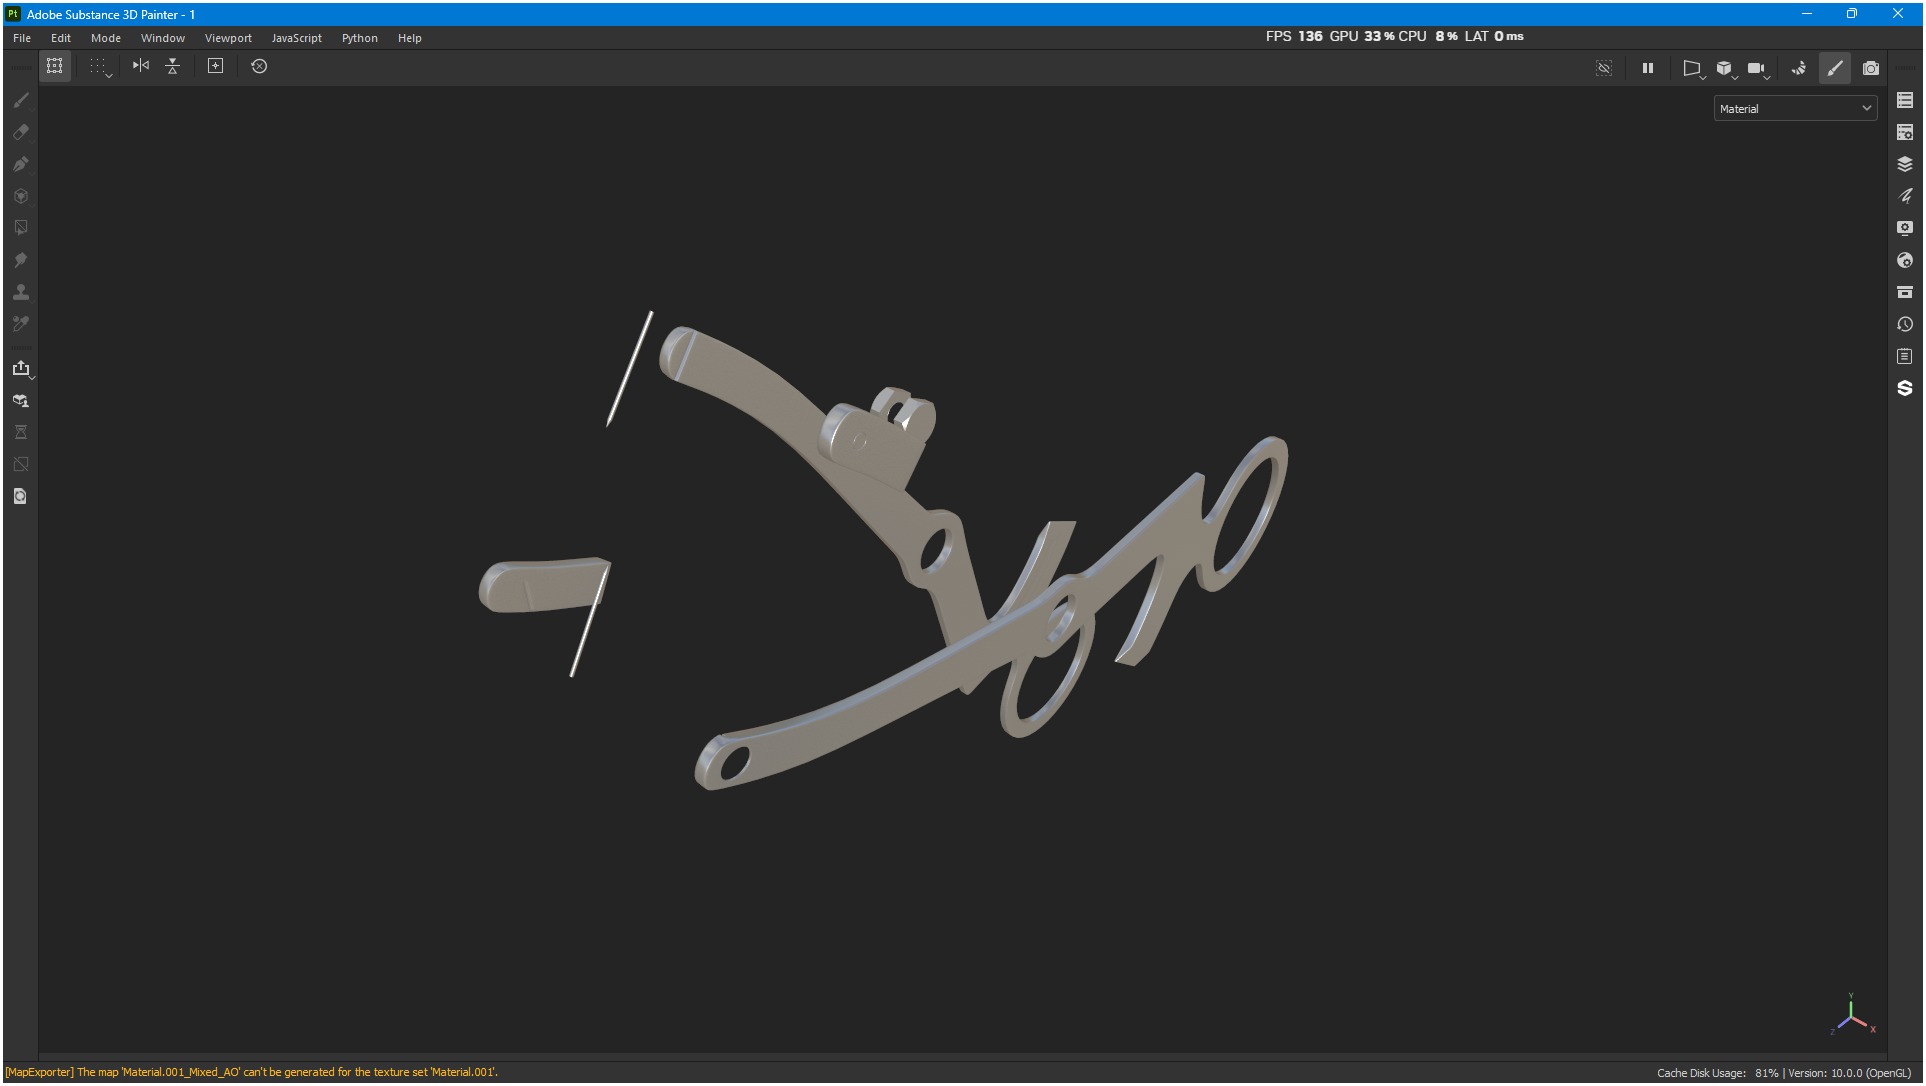
Task: Select the Clone stamp tool
Action: coord(21,292)
